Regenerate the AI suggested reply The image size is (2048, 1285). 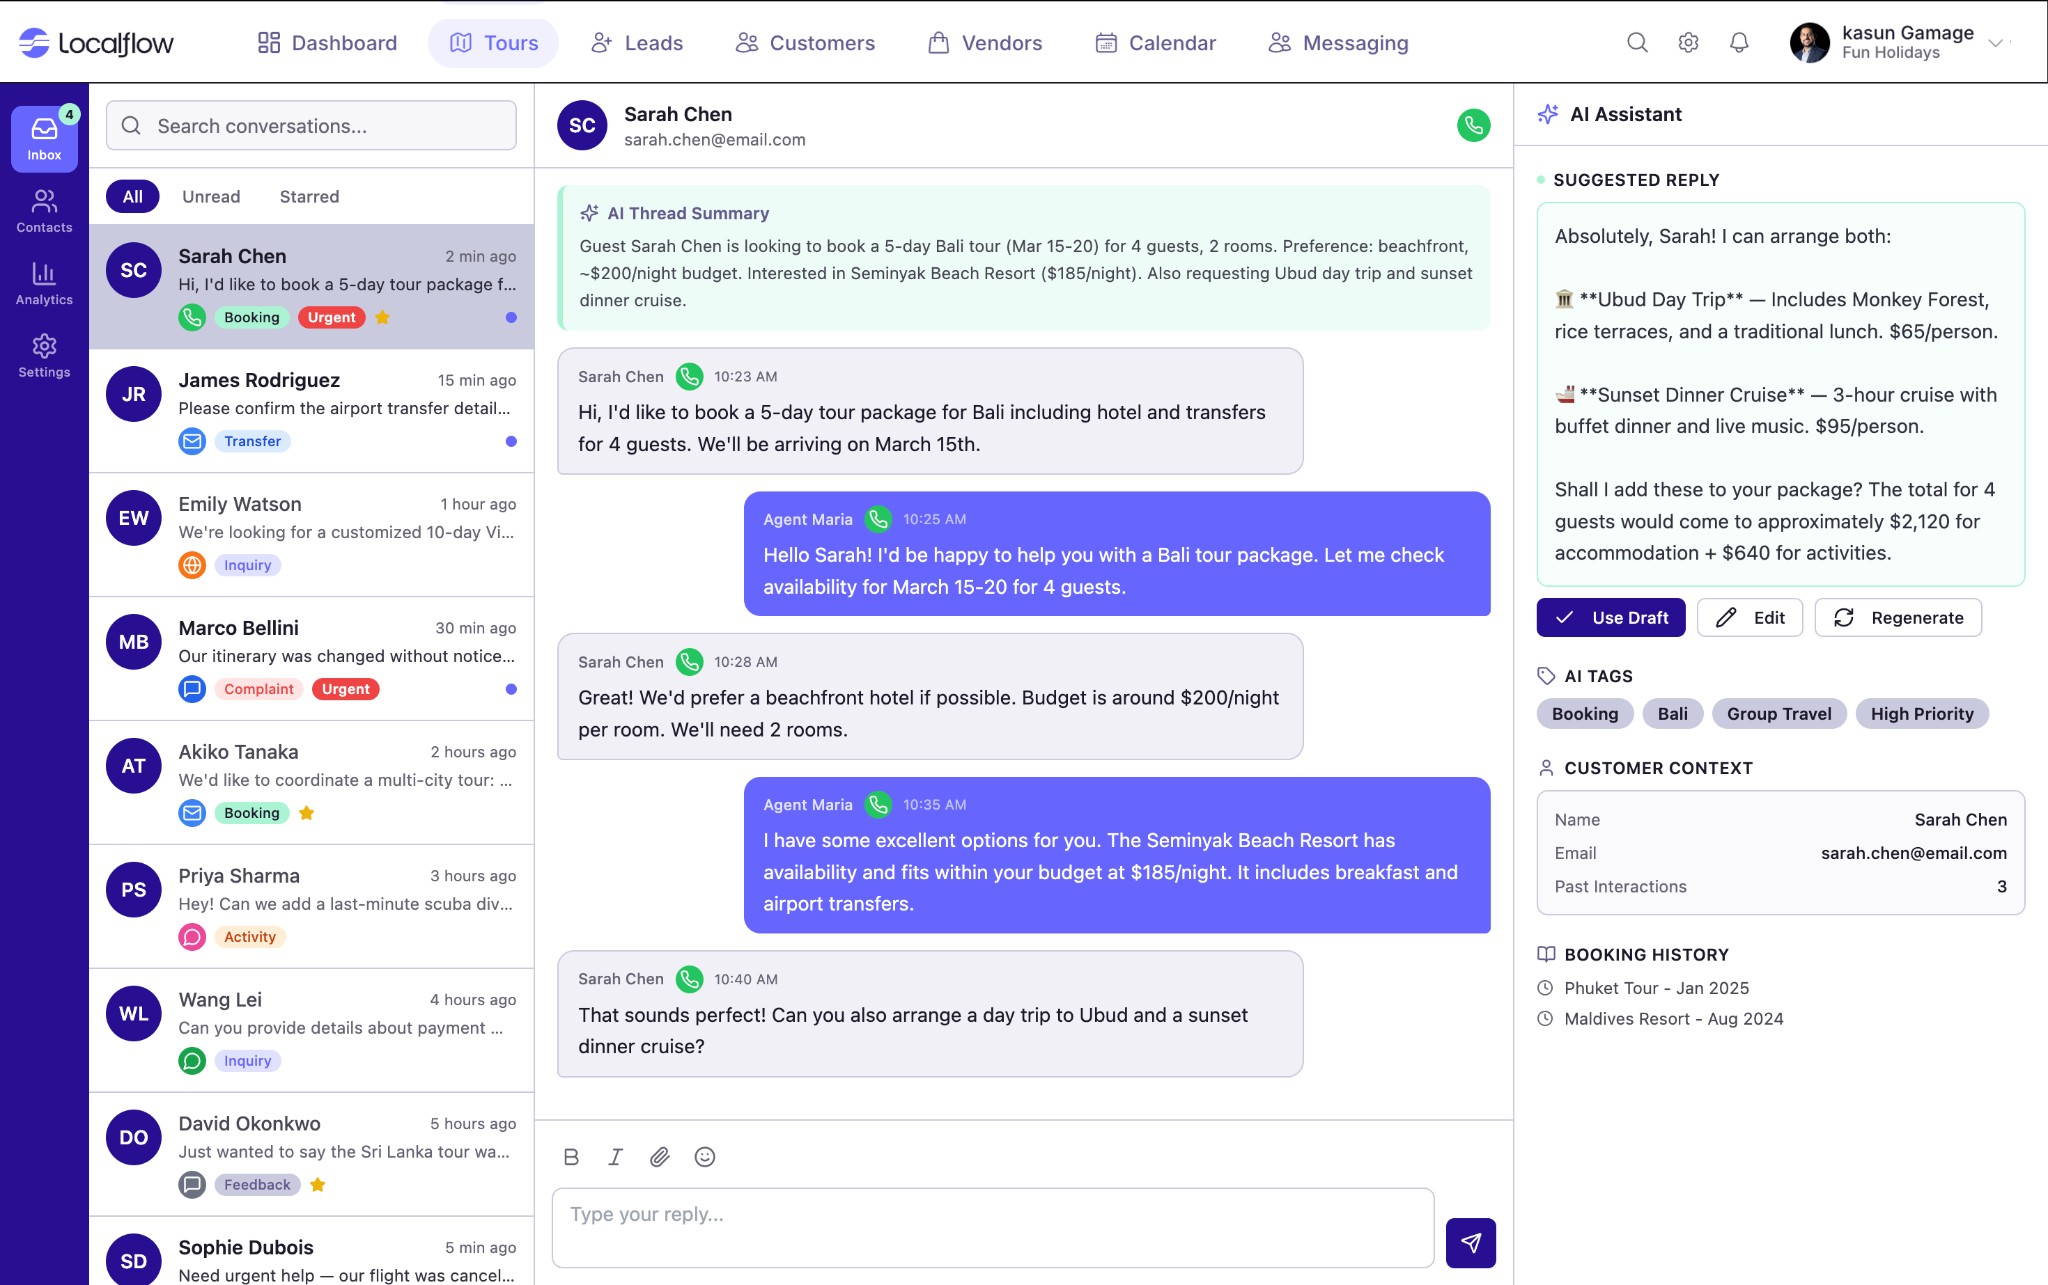click(x=1898, y=617)
